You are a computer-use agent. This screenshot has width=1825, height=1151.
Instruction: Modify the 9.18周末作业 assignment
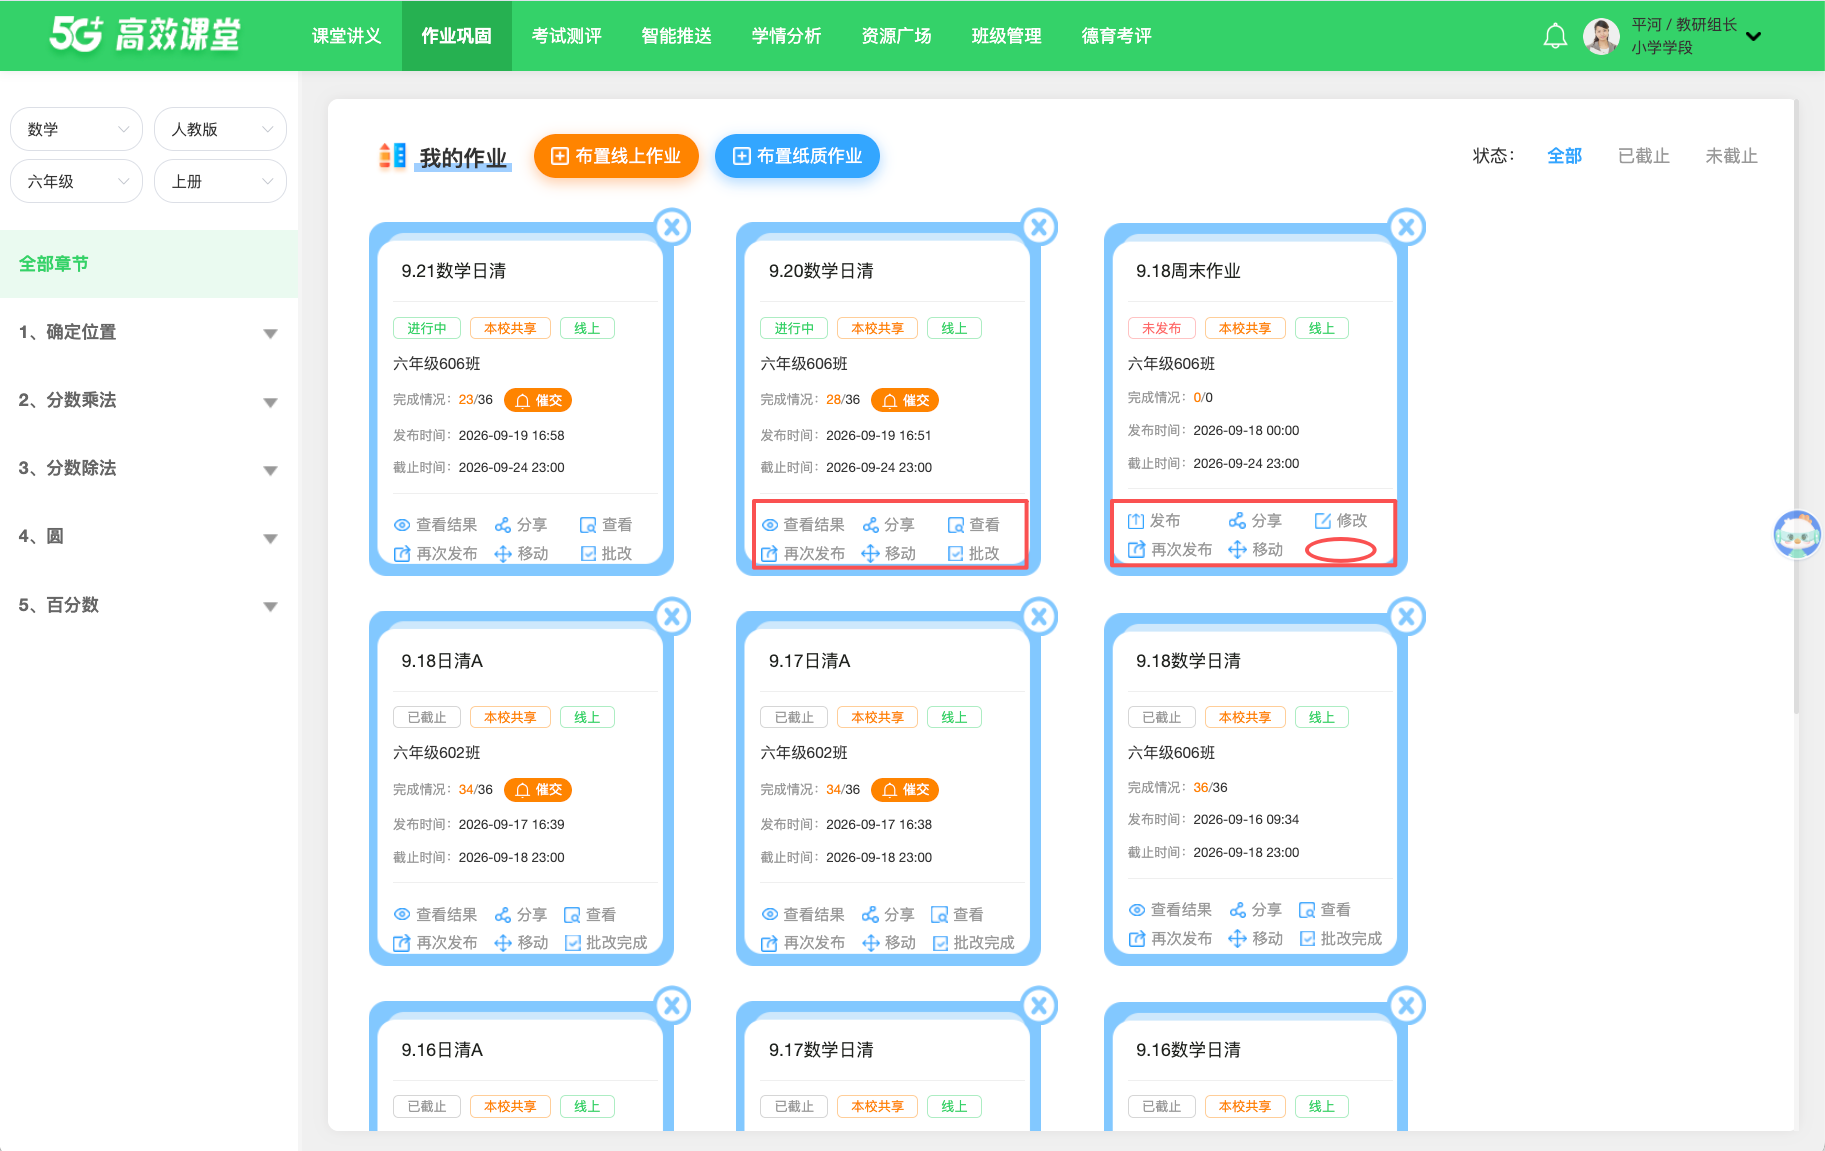[x=1340, y=521]
